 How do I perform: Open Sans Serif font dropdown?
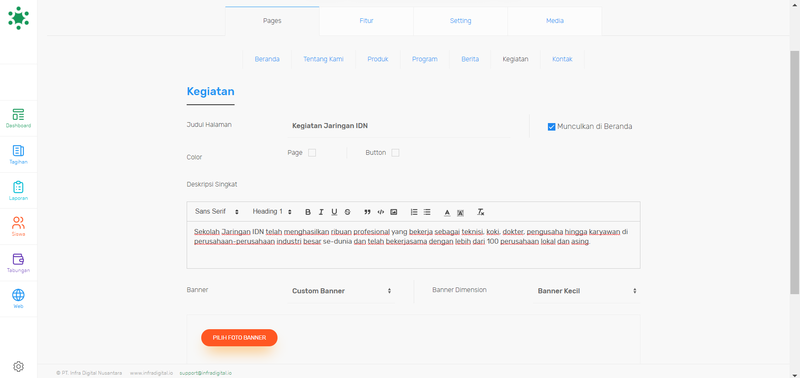(217, 212)
